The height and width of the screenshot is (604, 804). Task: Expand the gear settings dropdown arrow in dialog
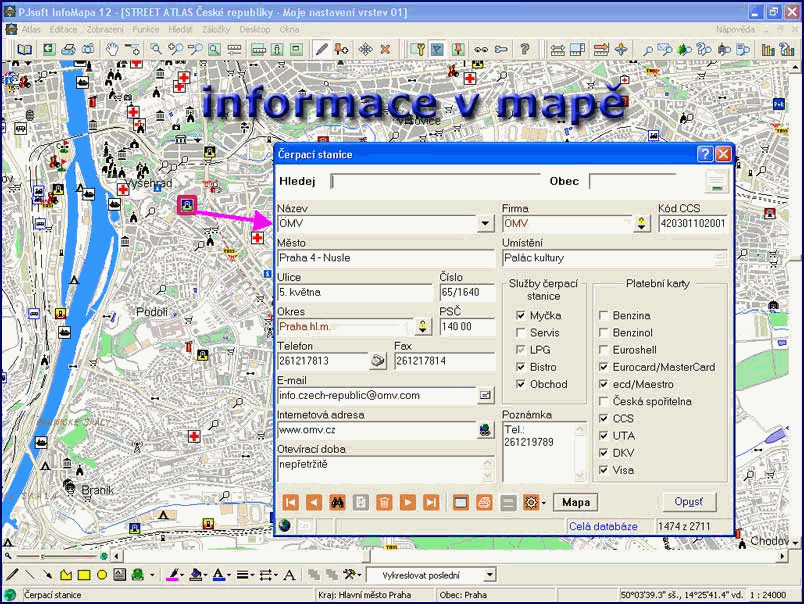[x=544, y=502]
